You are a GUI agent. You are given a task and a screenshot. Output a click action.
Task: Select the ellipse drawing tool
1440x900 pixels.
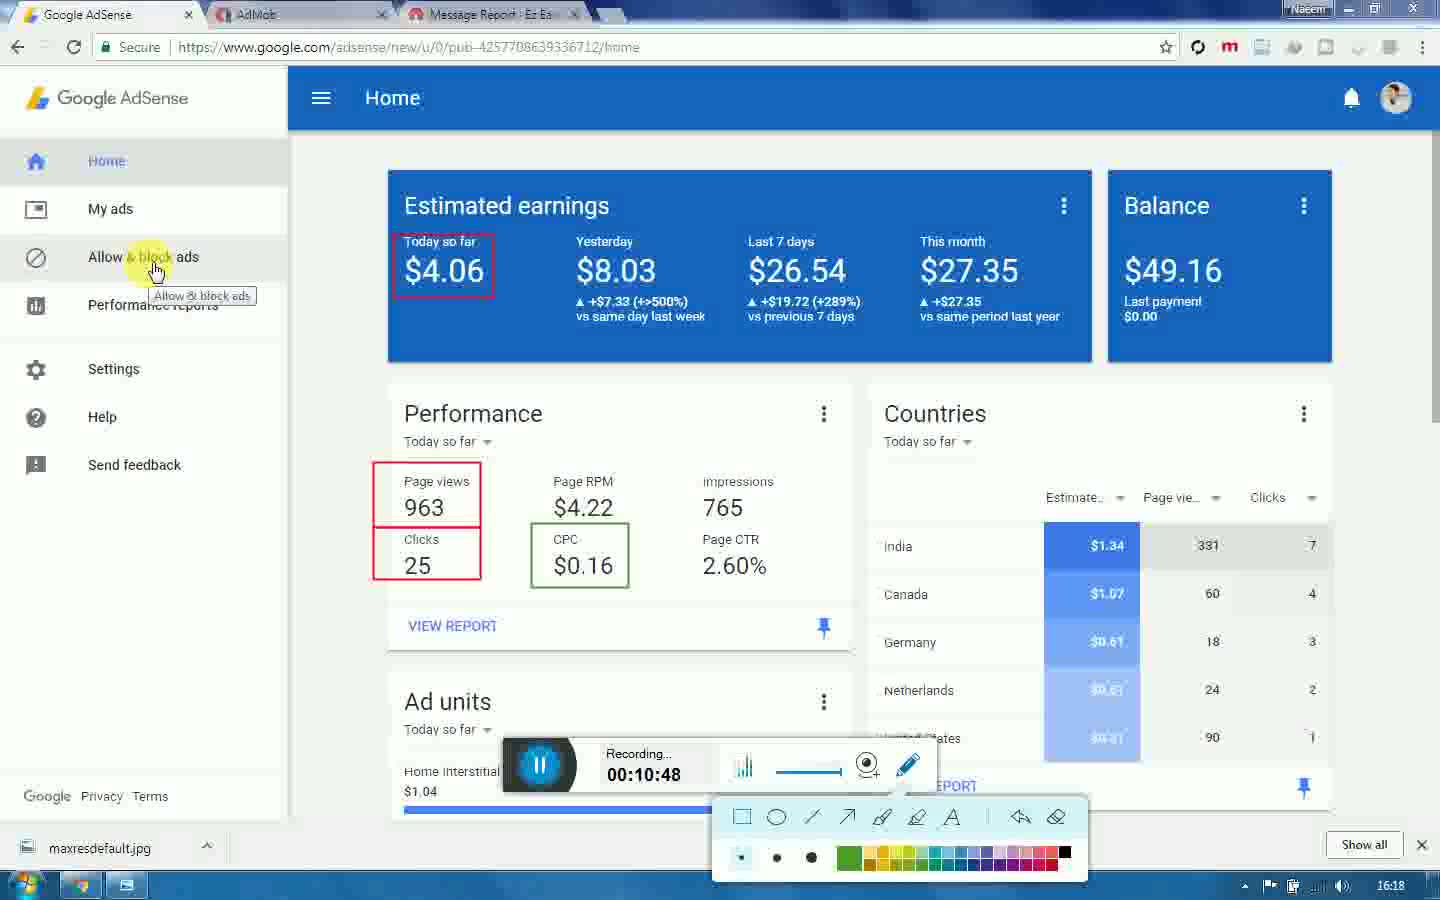tap(777, 817)
